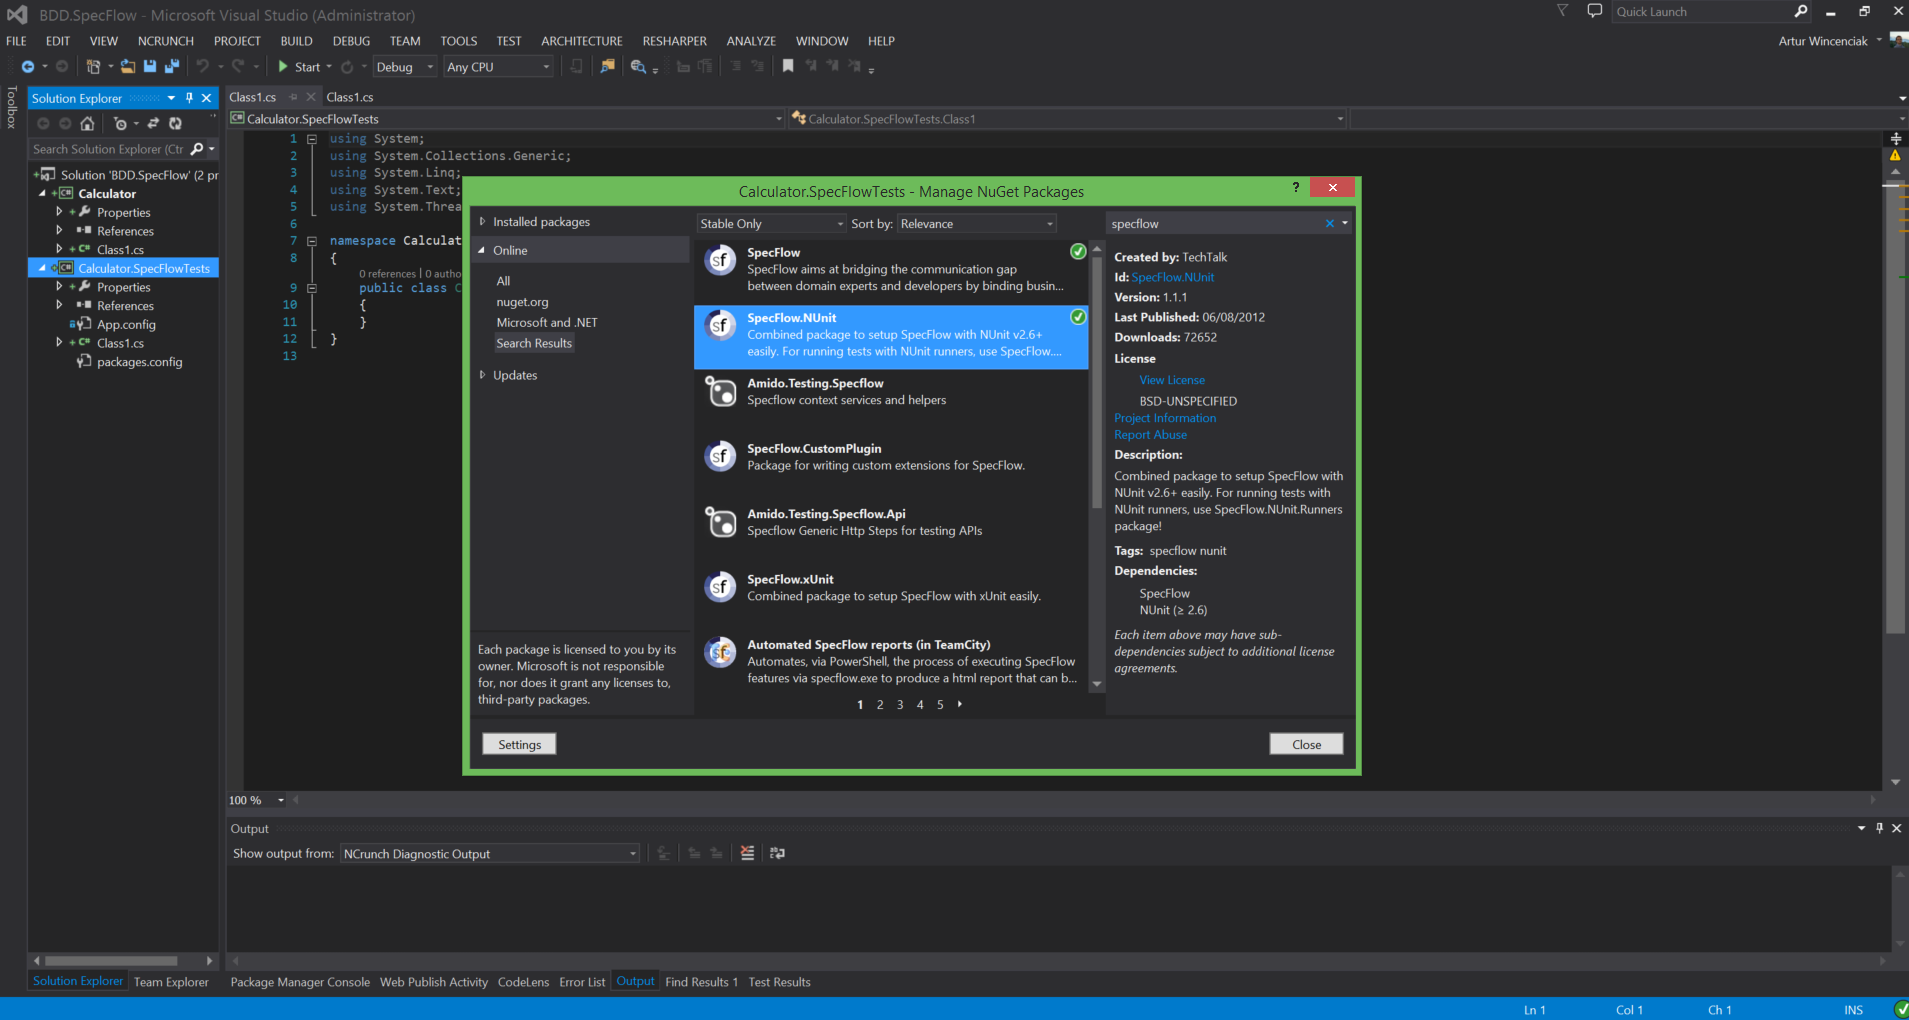Toggle bookmark on the current line
1909x1020 pixels.
[788, 67]
